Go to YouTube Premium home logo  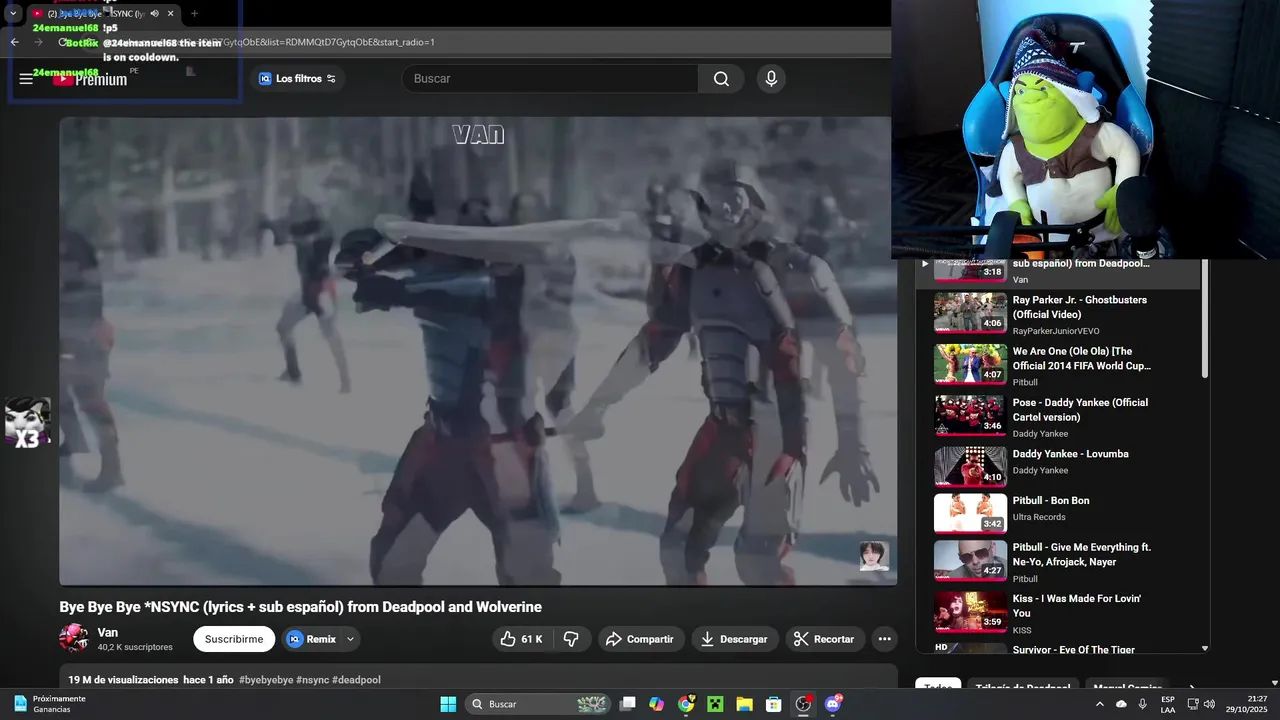coord(91,79)
